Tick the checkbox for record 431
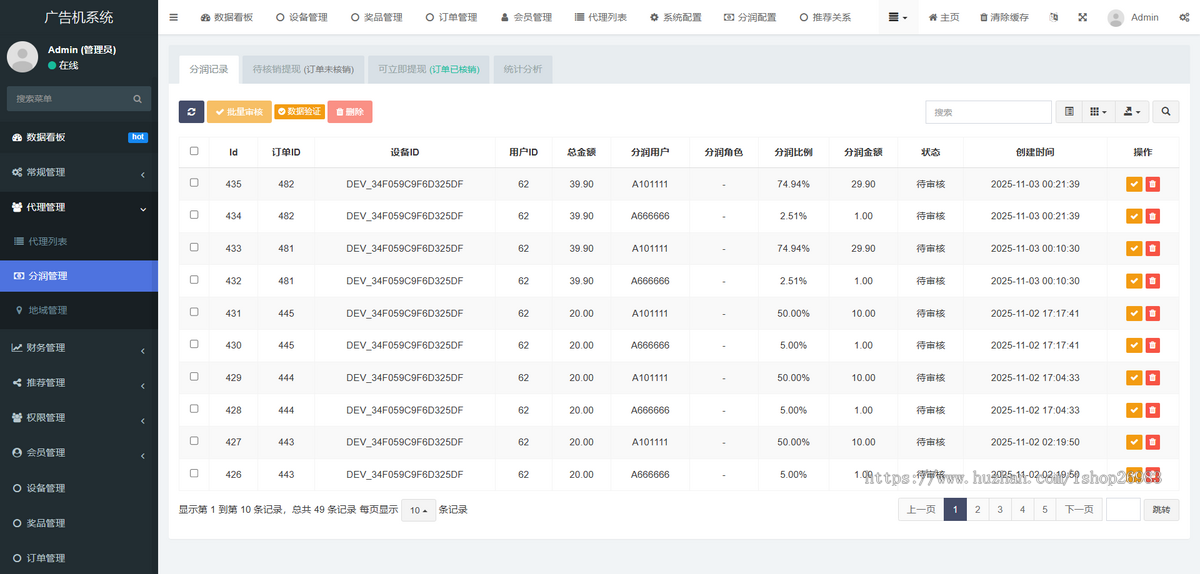 click(194, 312)
